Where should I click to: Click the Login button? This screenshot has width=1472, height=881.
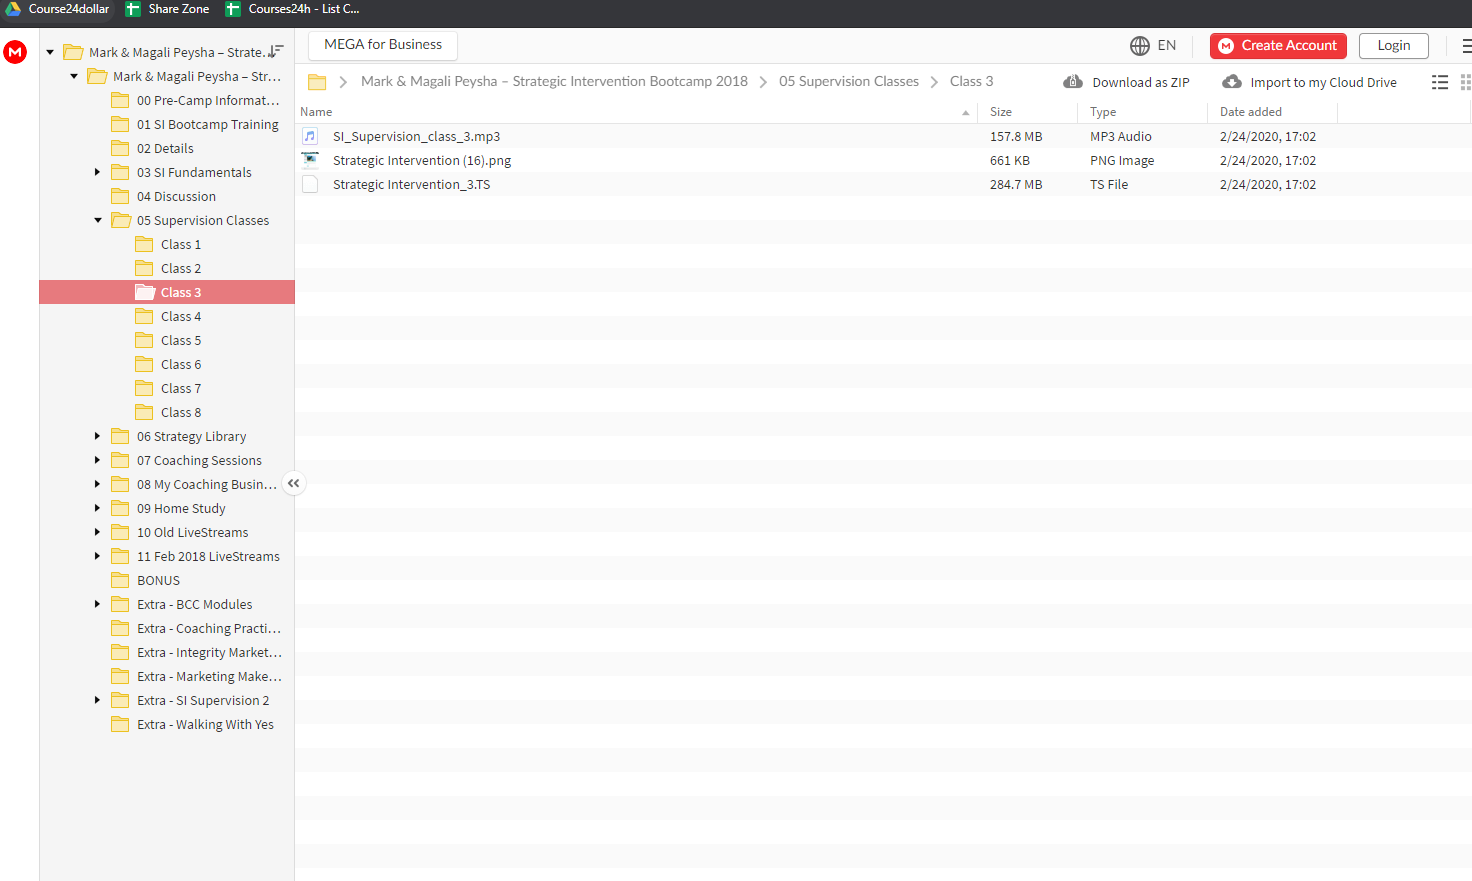tap(1393, 46)
